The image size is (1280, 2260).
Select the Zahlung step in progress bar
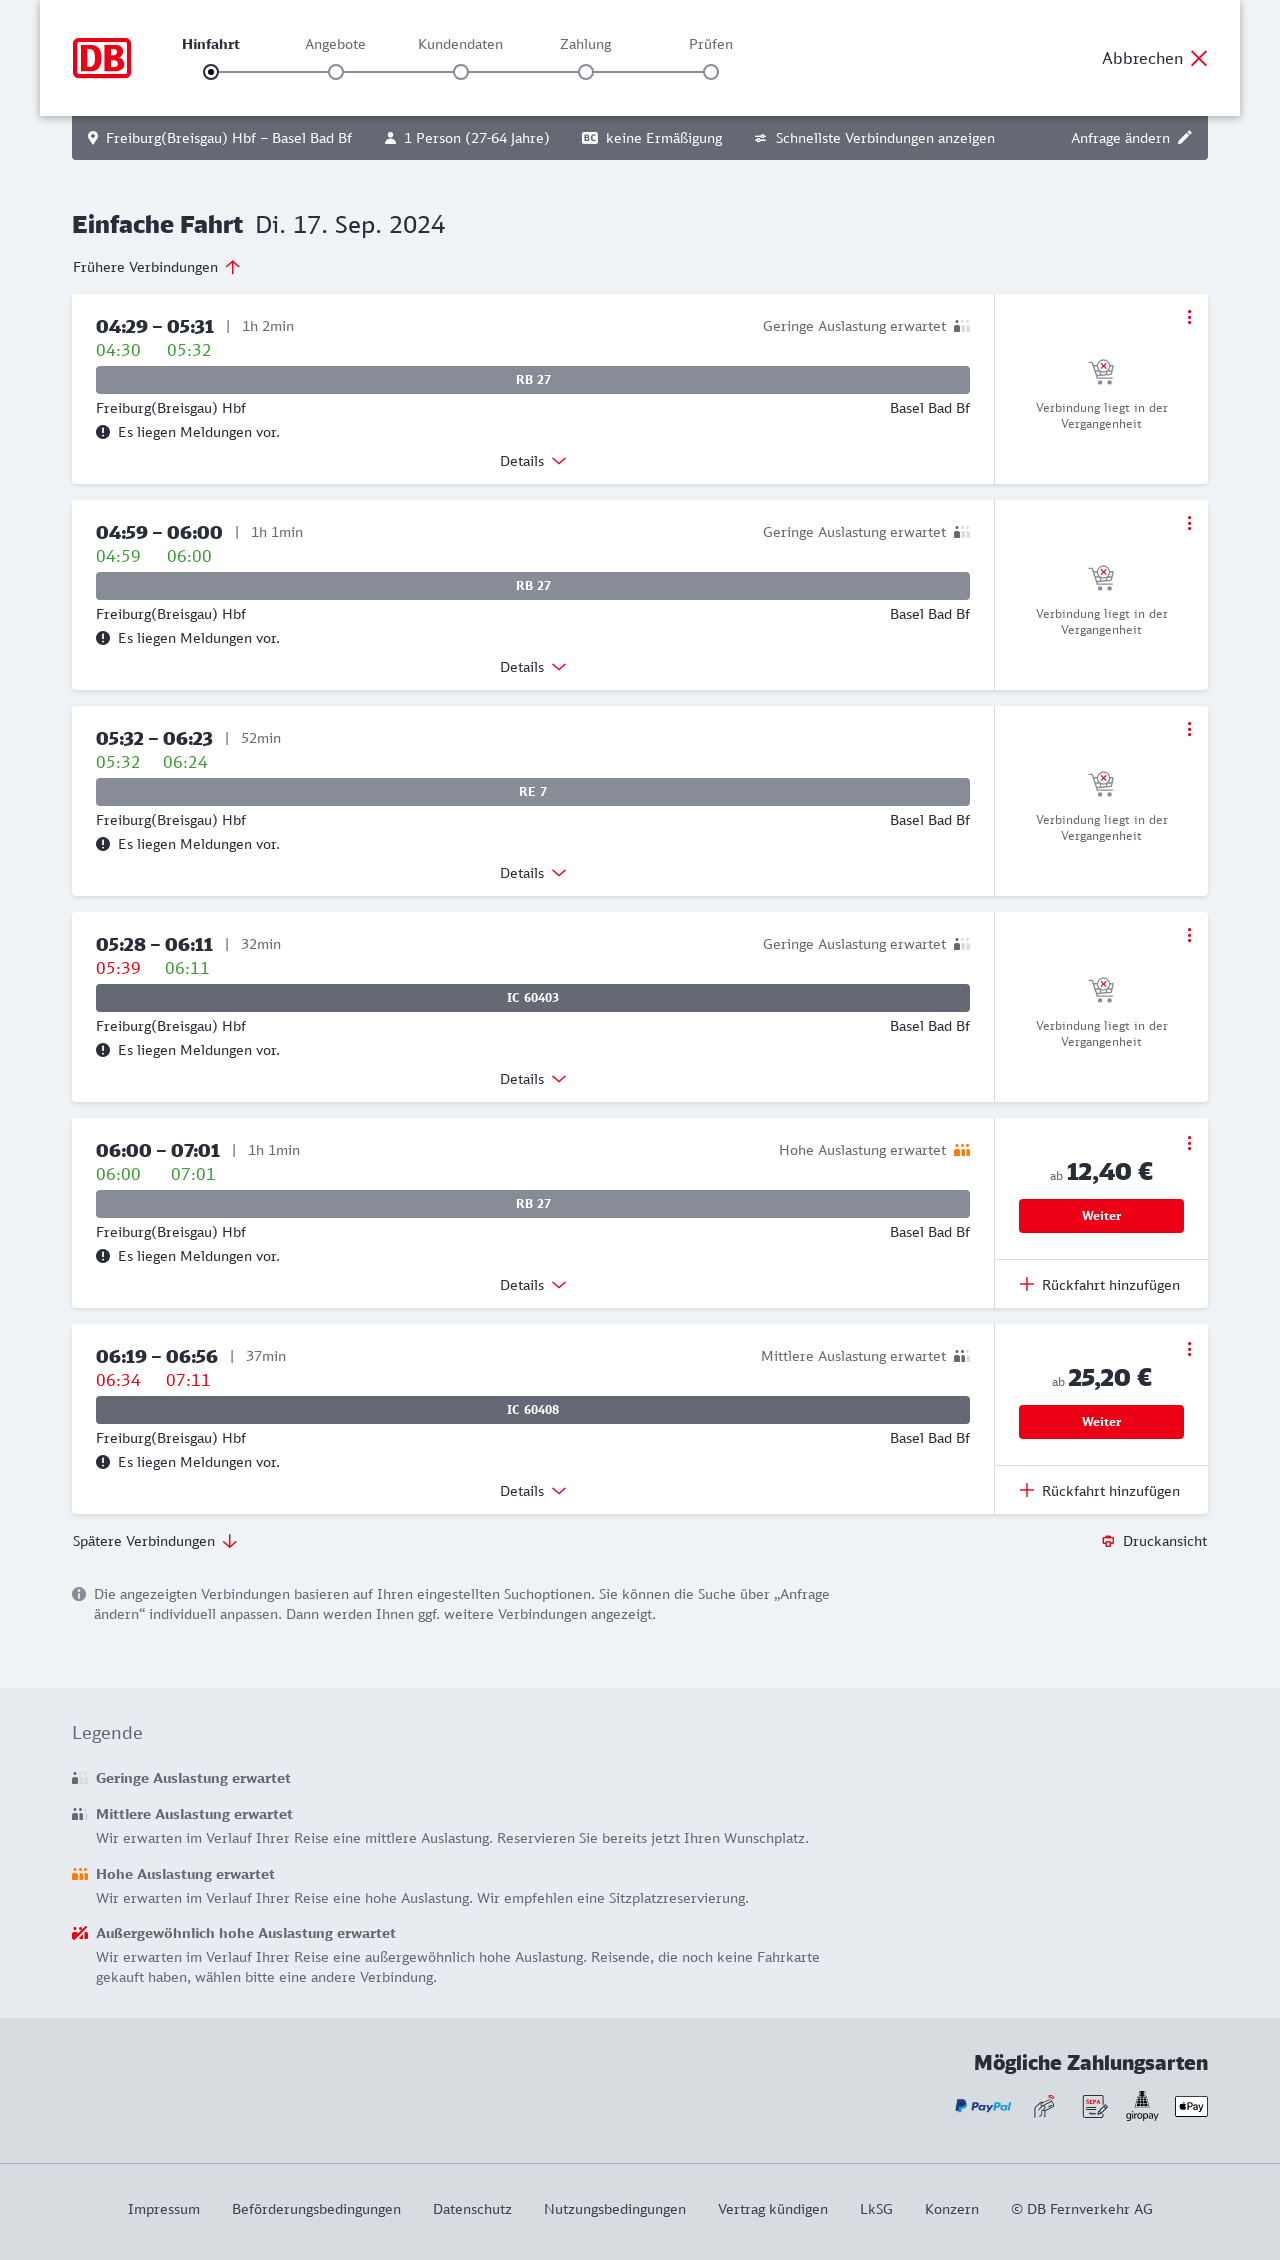point(586,72)
